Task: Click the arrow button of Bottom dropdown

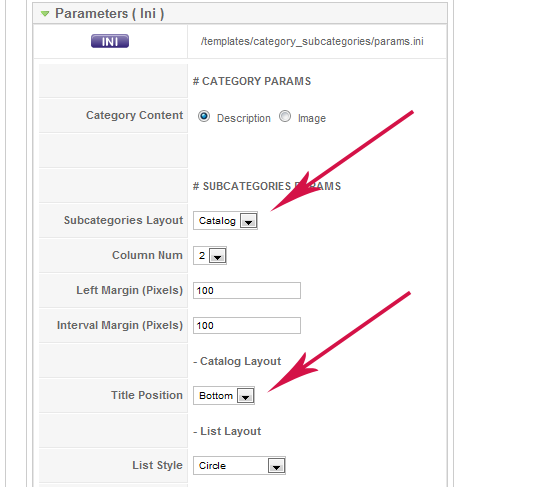Action: click(x=245, y=396)
